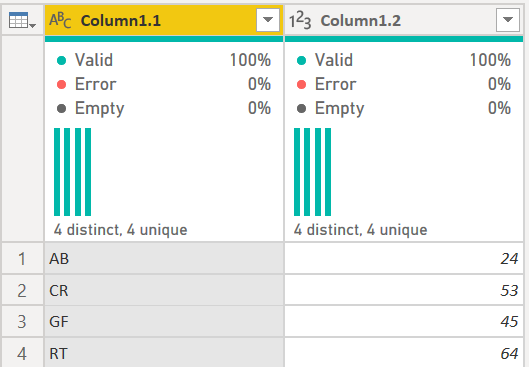529x367 pixels.
Task: Select row number 3
Action: (x=22, y=322)
